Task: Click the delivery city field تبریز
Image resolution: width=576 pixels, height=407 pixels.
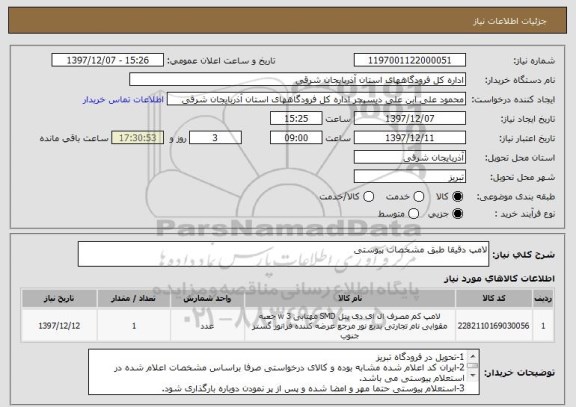Action: coord(410,177)
